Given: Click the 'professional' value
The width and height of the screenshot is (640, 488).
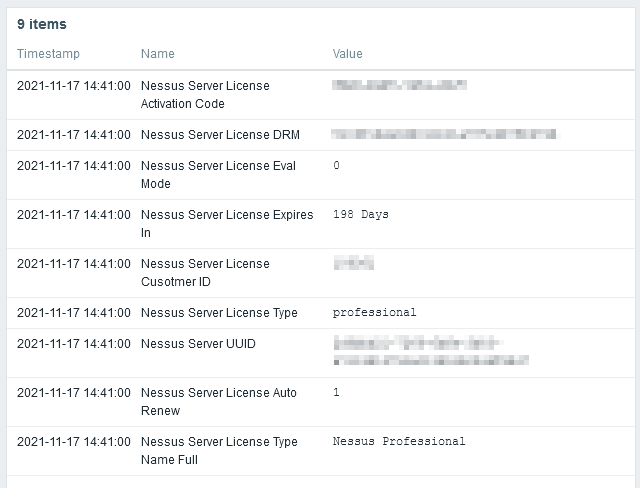Looking at the screenshot, I should (374, 313).
